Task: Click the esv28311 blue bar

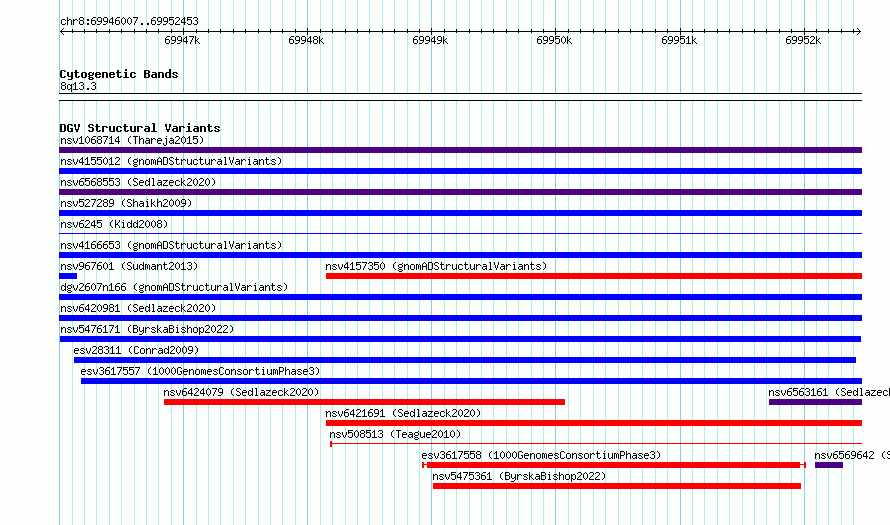Action: (x=465, y=360)
